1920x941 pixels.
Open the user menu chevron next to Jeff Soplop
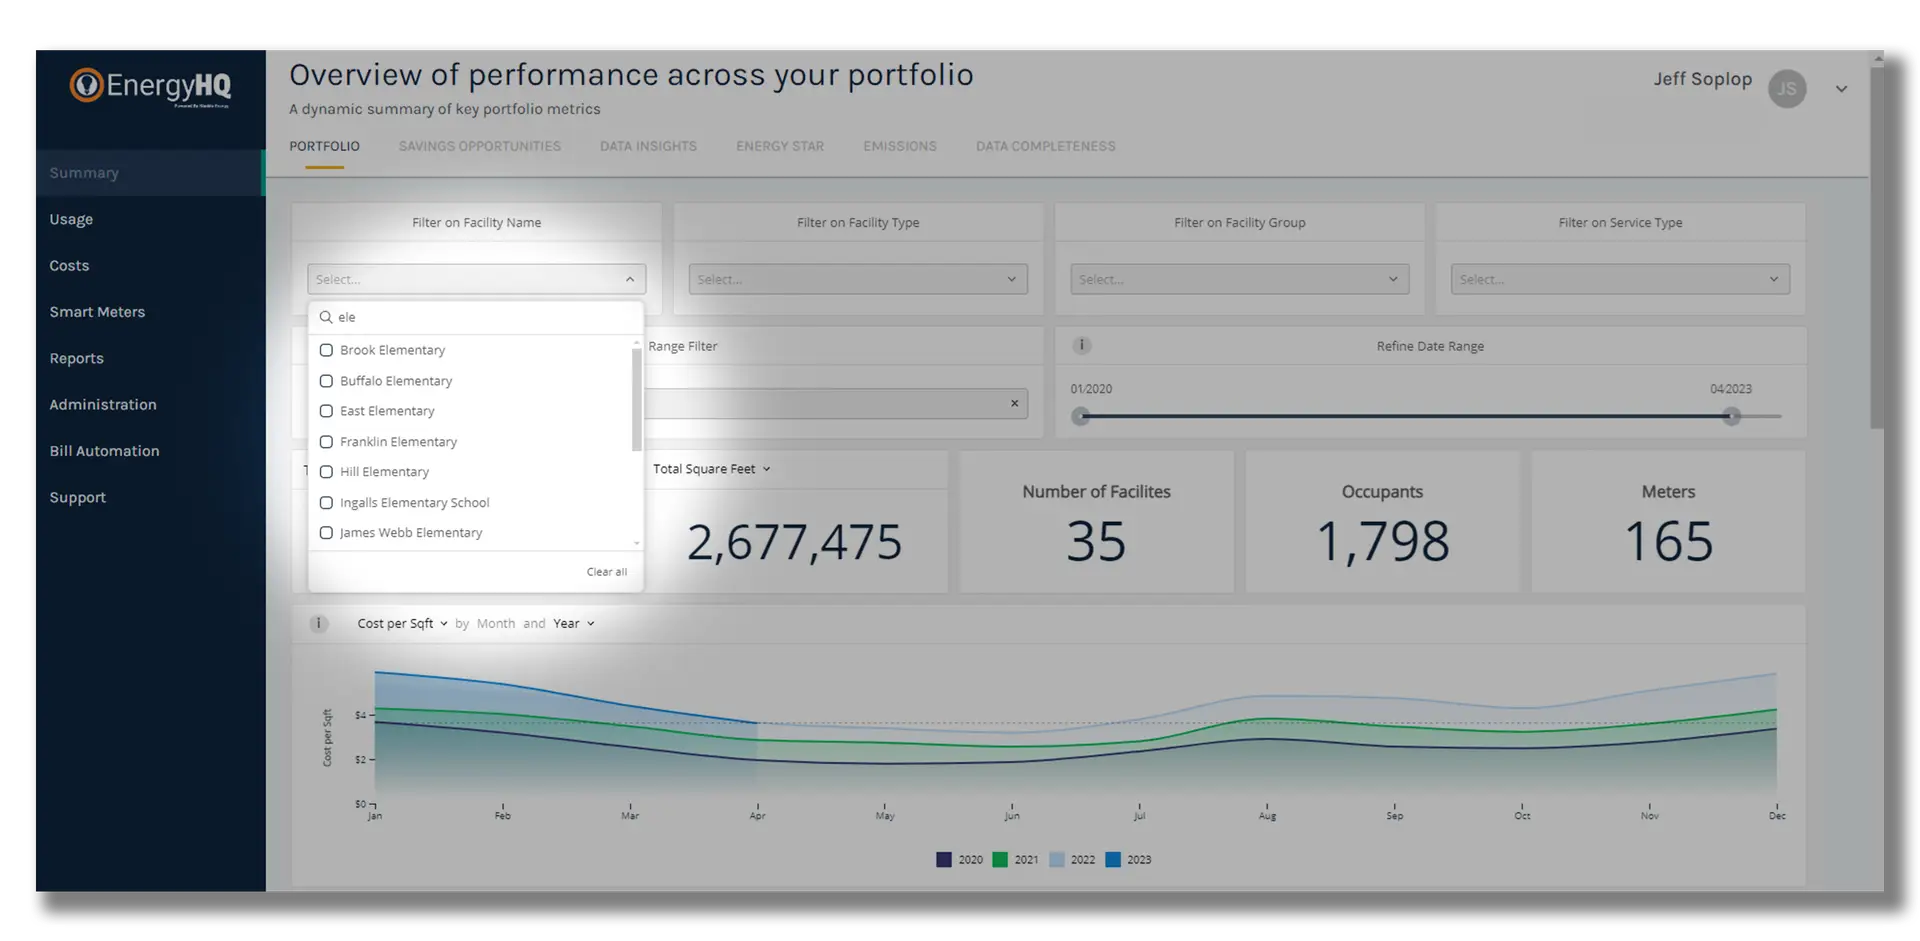[1841, 89]
